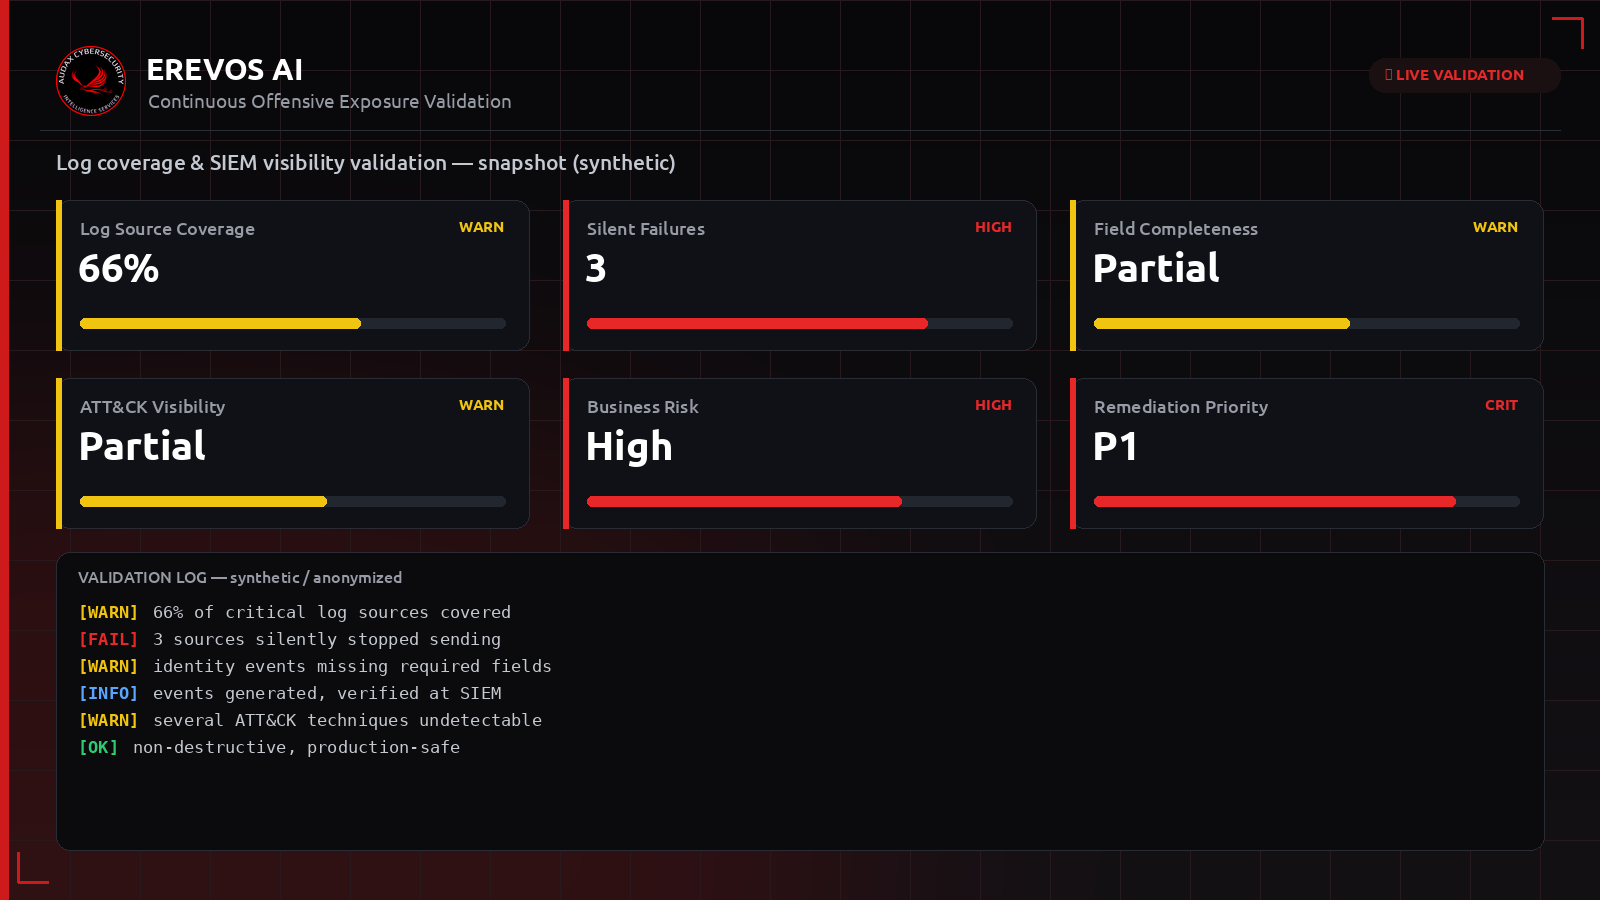The height and width of the screenshot is (900, 1600).
Task: Click the CRIT badge on Remediation Priority
Action: 1501,405
